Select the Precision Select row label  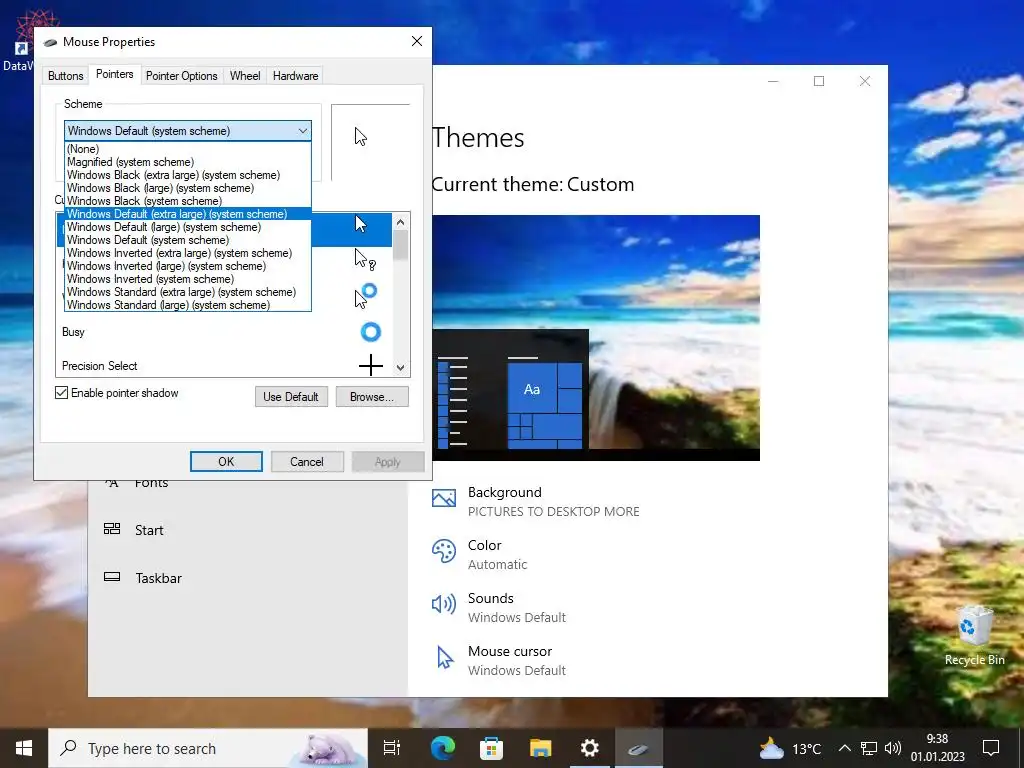[x=99, y=366]
